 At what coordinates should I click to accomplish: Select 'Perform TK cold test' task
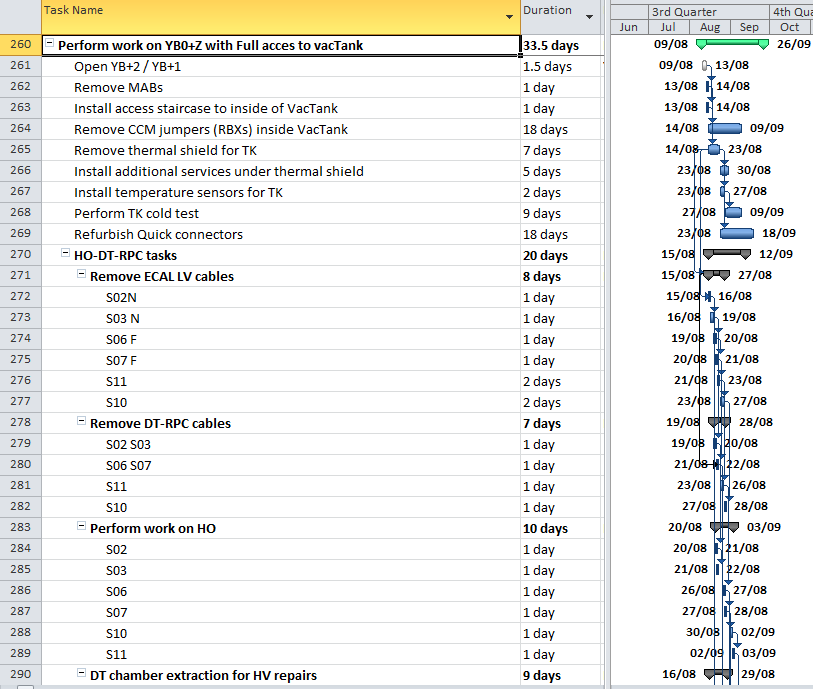point(136,214)
